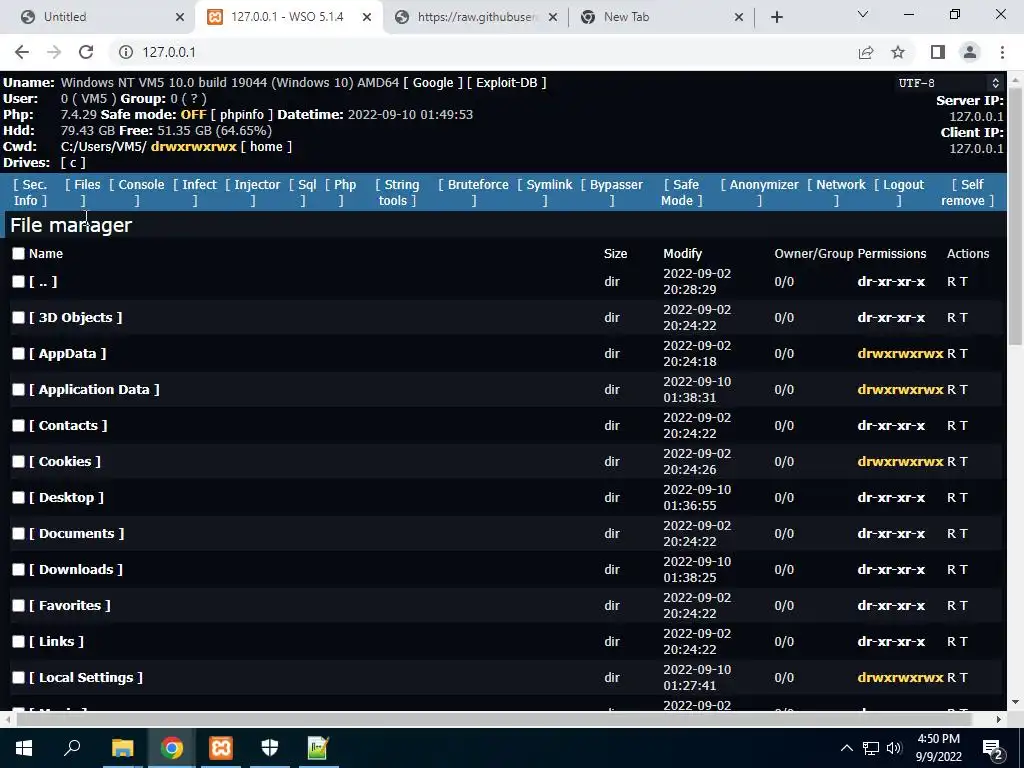This screenshot has width=1024, height=768.
Task: Share this page using the share icon
Action: tap(866, 52)
